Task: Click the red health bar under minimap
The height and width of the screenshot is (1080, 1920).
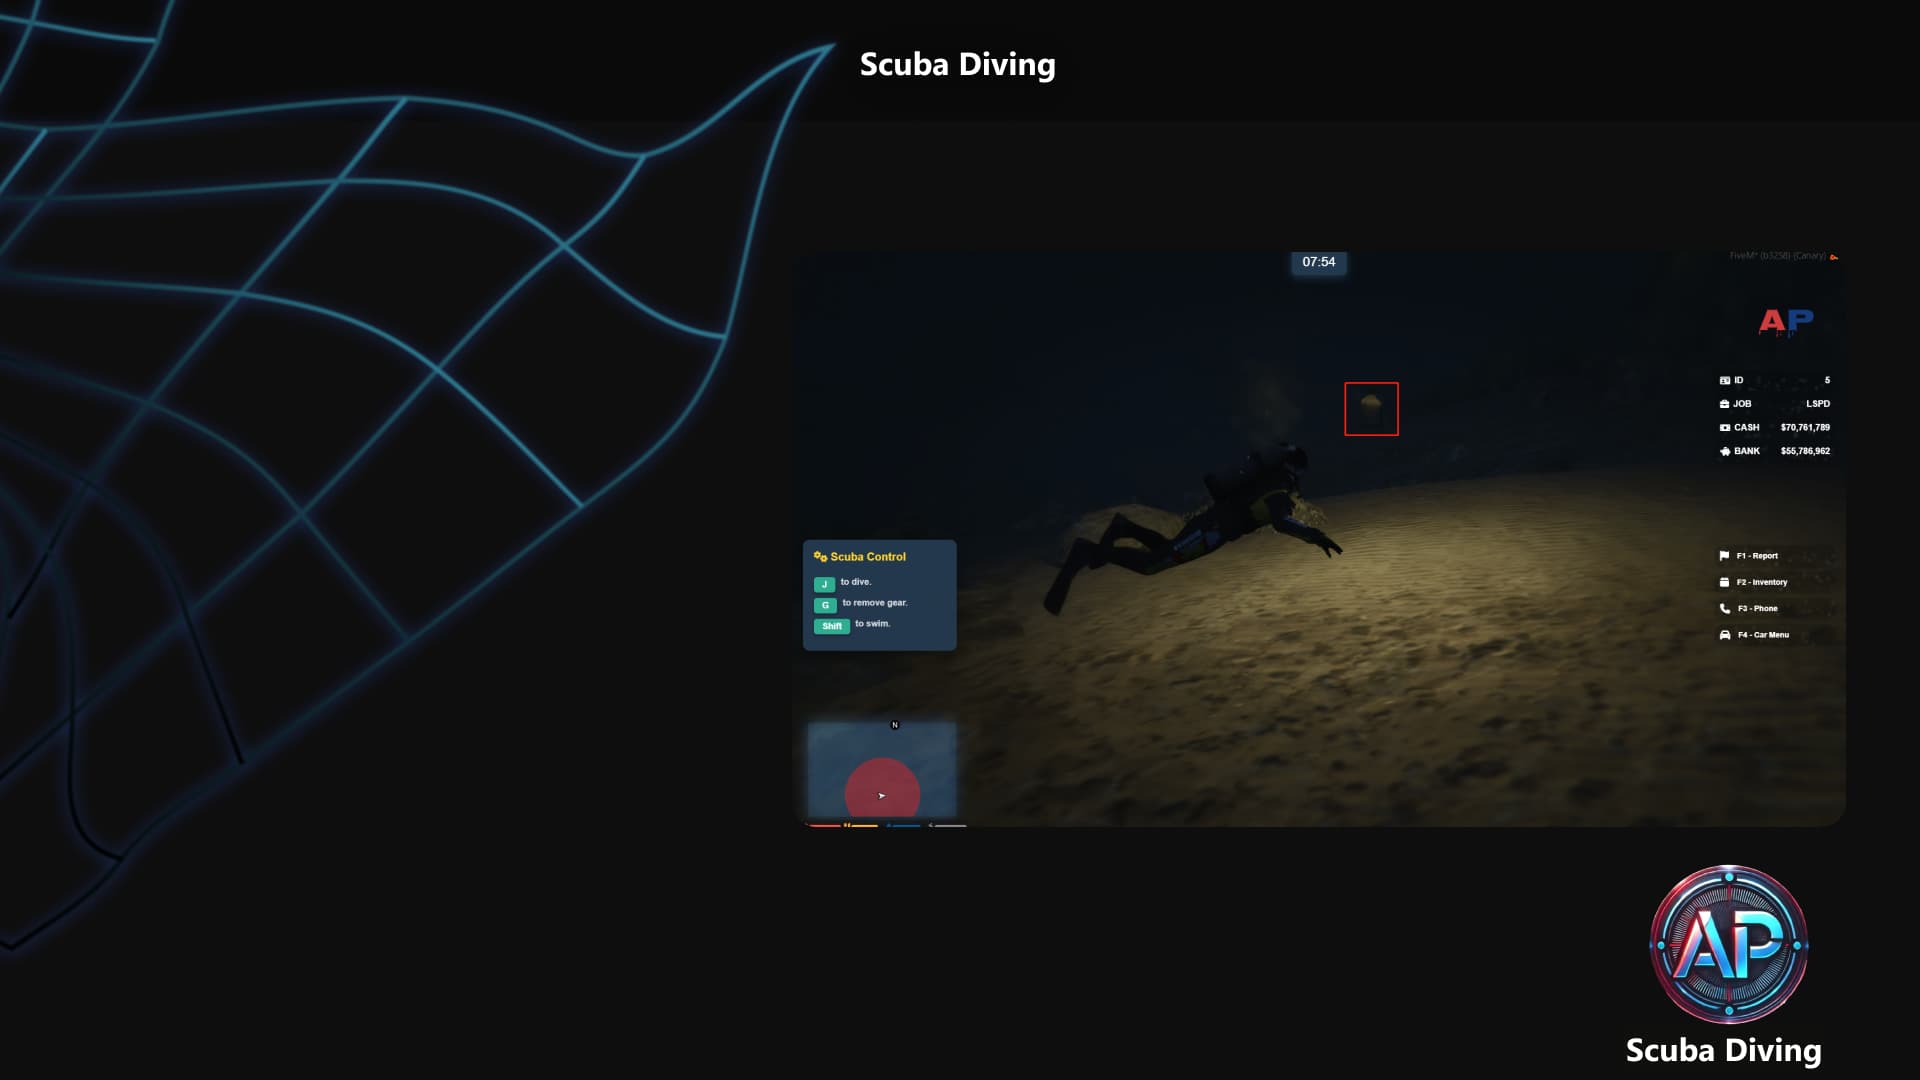Action: 824,825
